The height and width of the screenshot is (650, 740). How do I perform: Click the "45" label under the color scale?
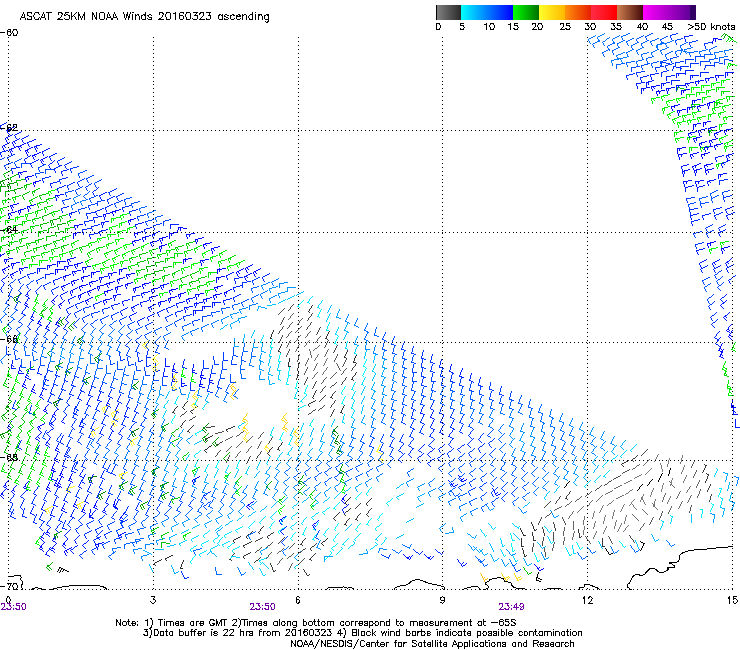(667, 27)
